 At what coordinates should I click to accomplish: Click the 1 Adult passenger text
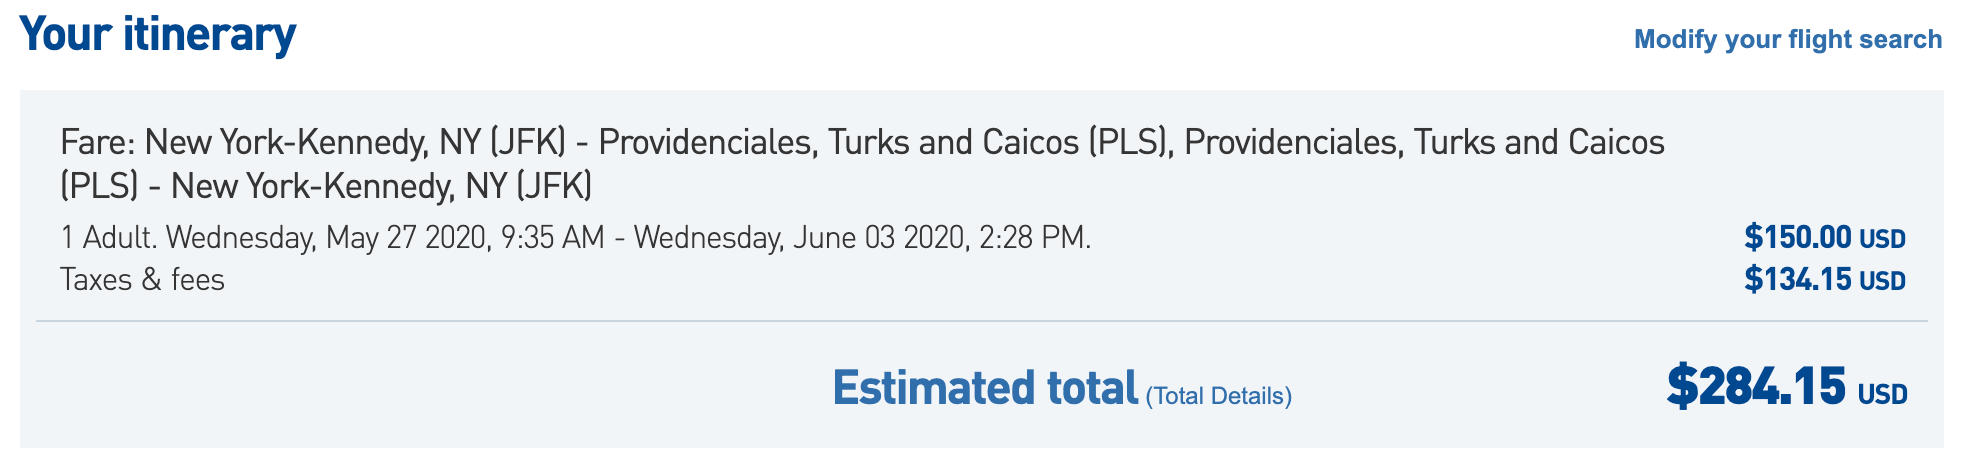pos(107,238)
